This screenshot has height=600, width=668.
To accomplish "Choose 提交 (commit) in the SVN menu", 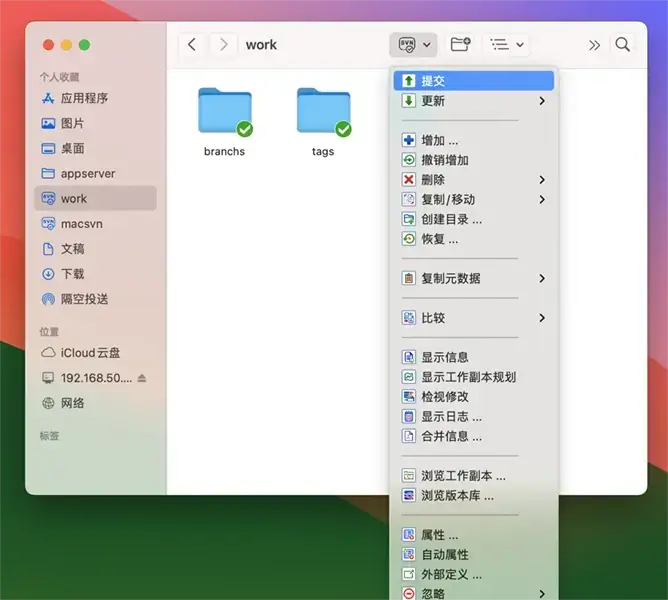I will pyautogui.click(x=474, y=81).
